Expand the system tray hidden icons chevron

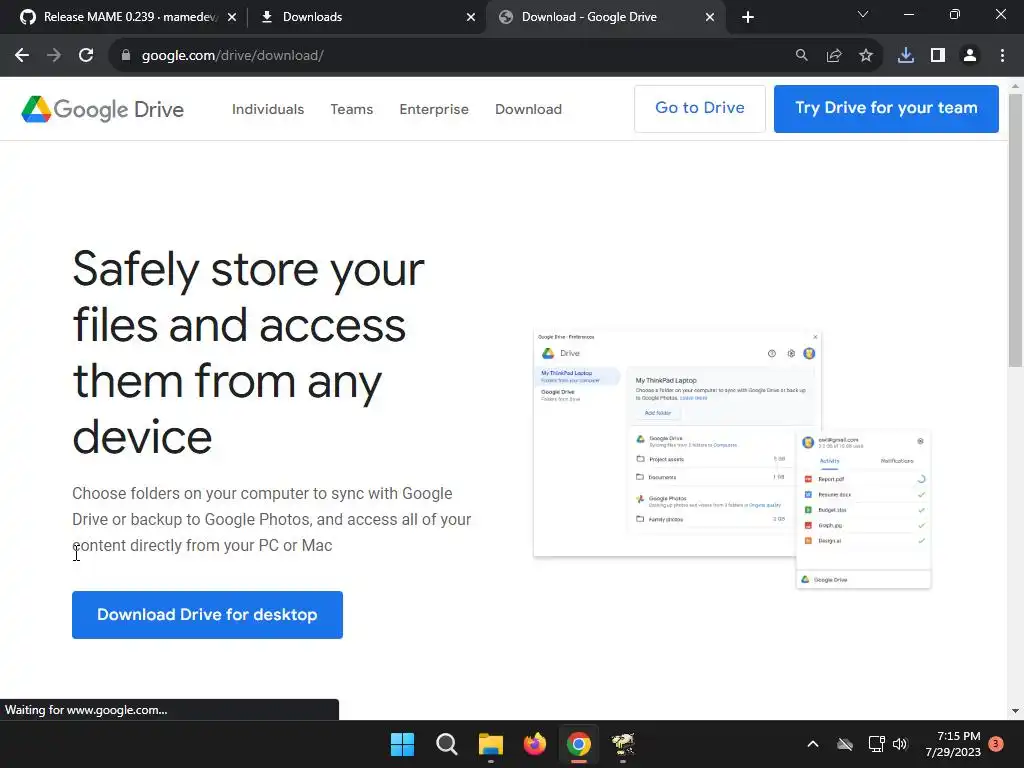(812, 744)
